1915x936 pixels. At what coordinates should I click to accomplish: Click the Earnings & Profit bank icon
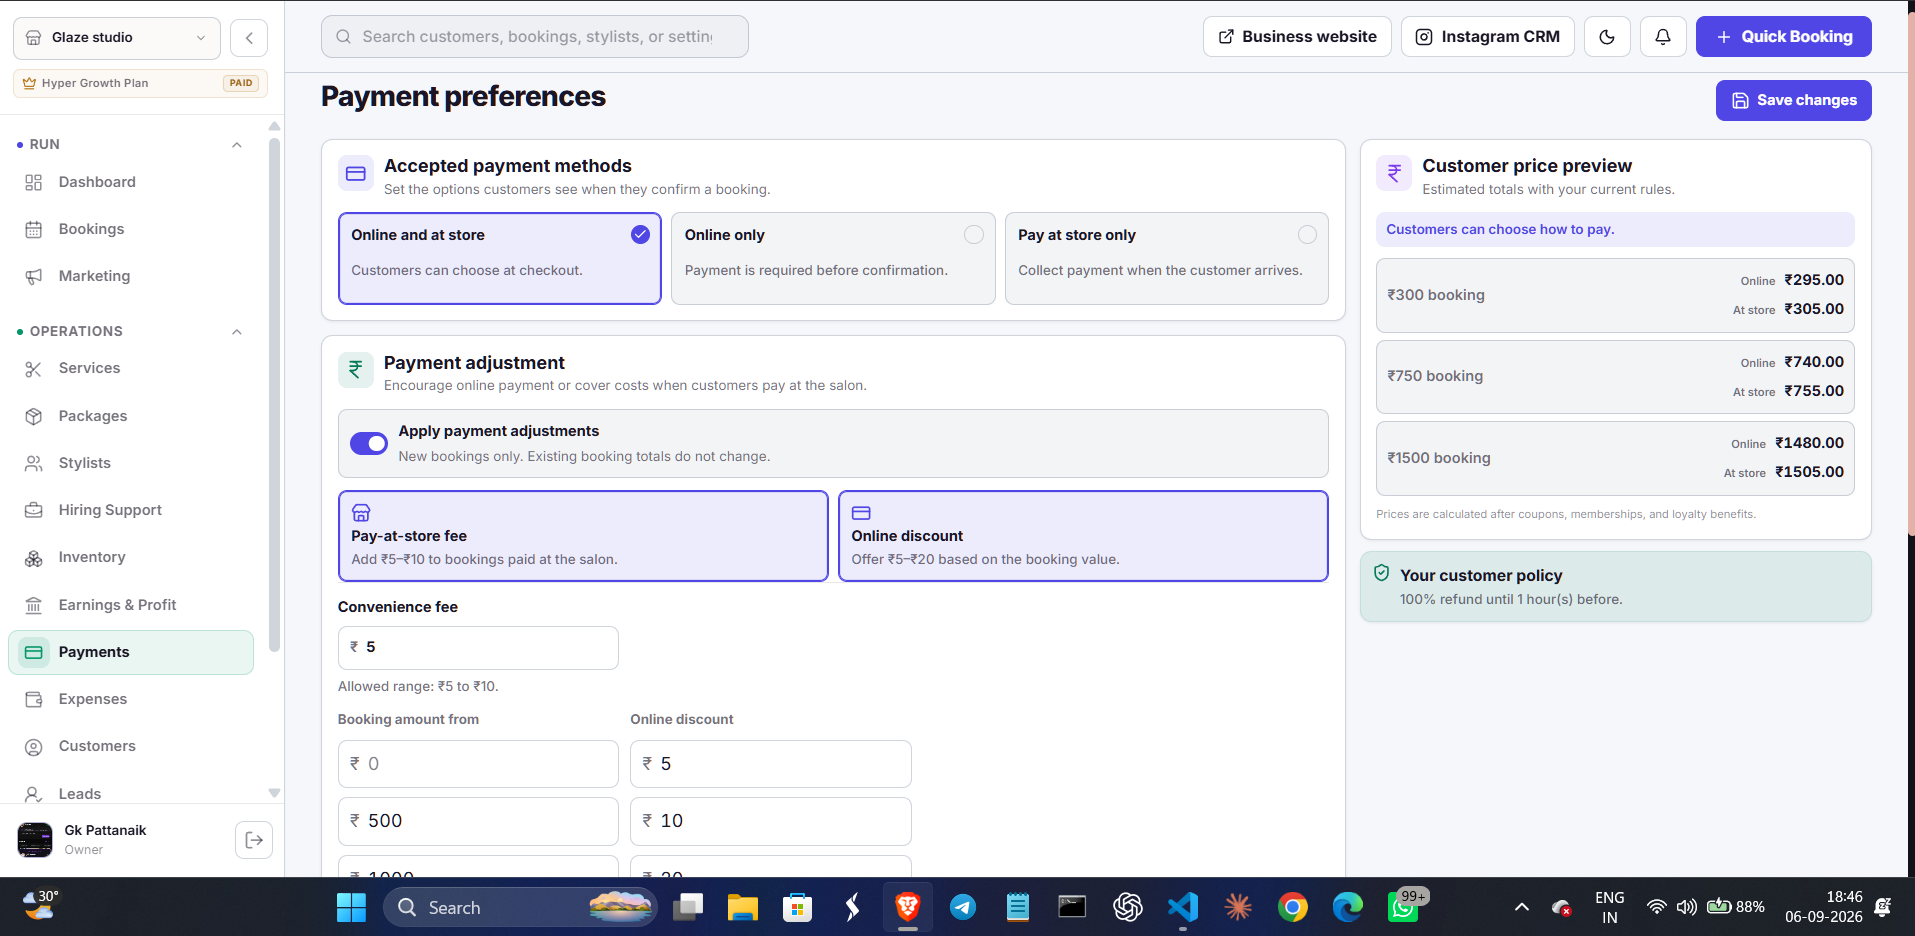(34, 605)
